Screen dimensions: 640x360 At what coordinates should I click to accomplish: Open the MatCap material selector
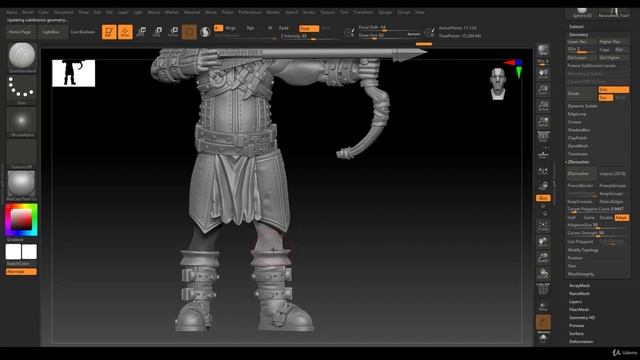coord(22,185)
